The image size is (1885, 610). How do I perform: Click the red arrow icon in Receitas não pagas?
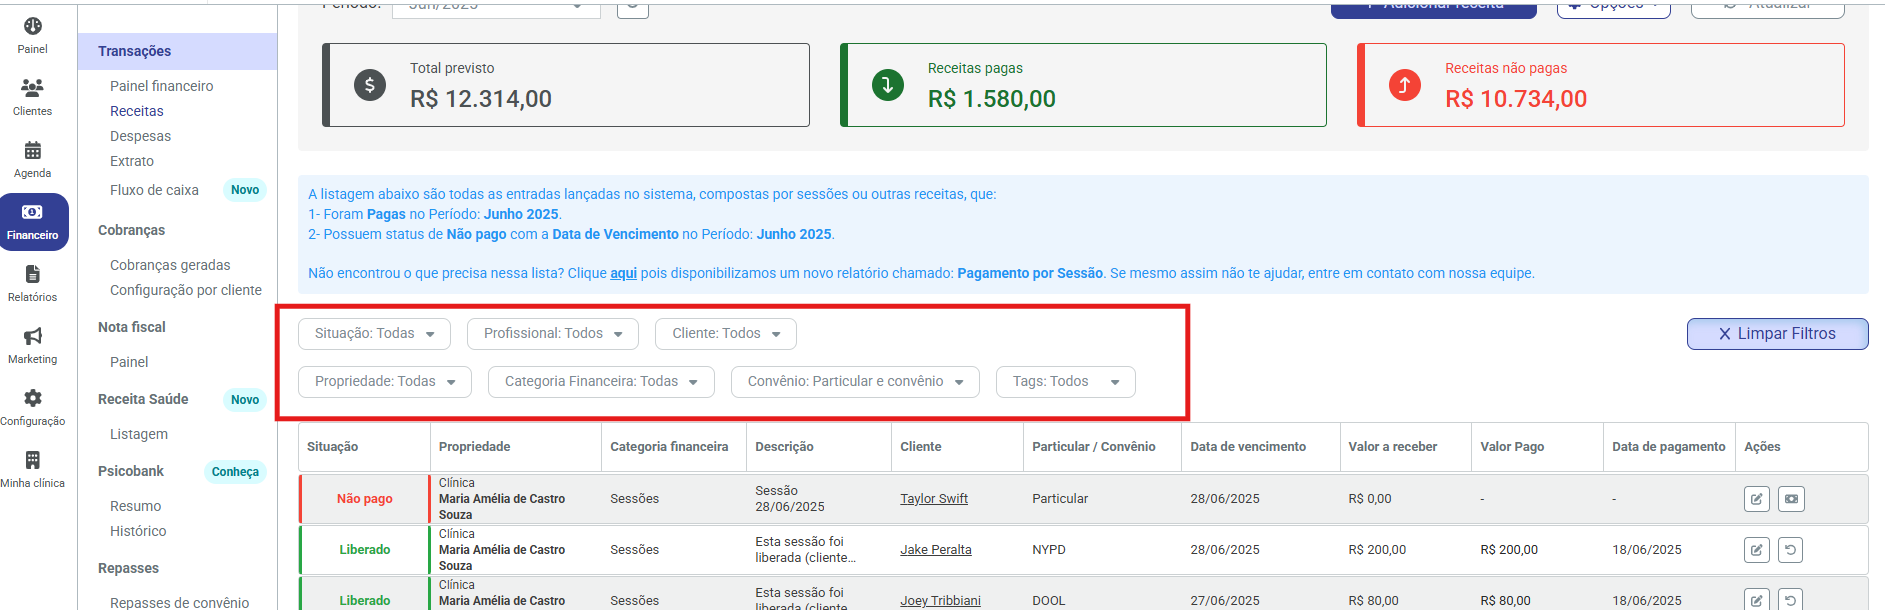1405,85
